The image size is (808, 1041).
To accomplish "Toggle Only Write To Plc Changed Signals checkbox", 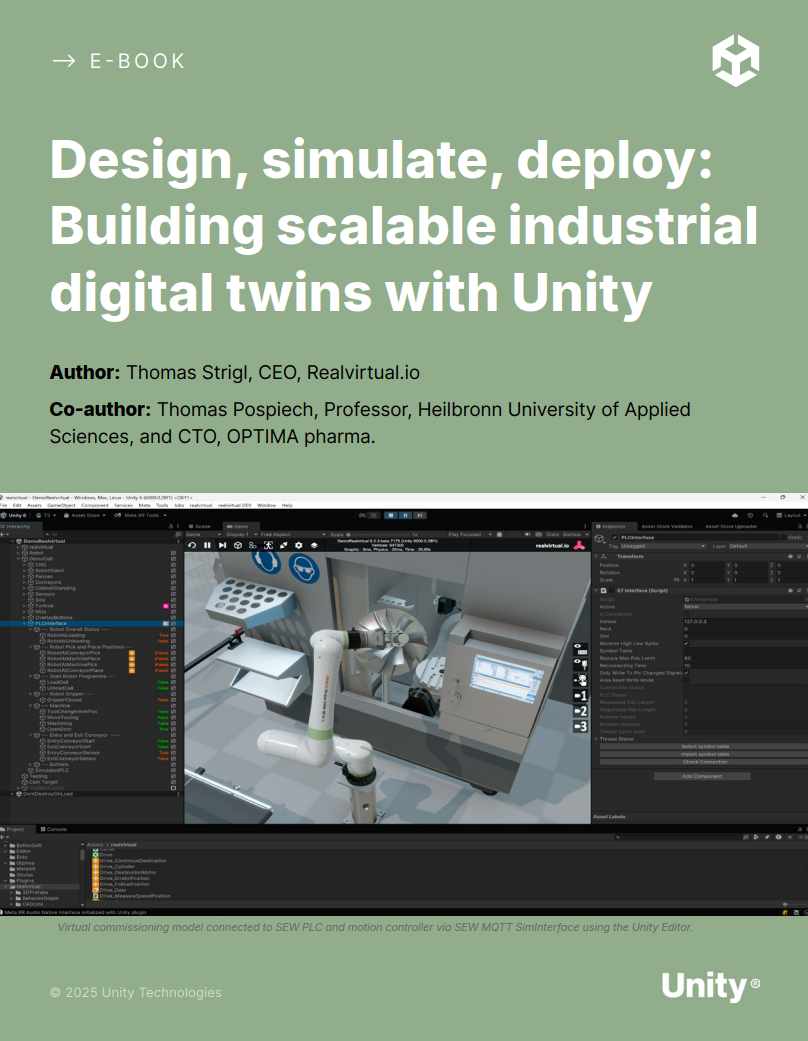I will coord(686,673).
